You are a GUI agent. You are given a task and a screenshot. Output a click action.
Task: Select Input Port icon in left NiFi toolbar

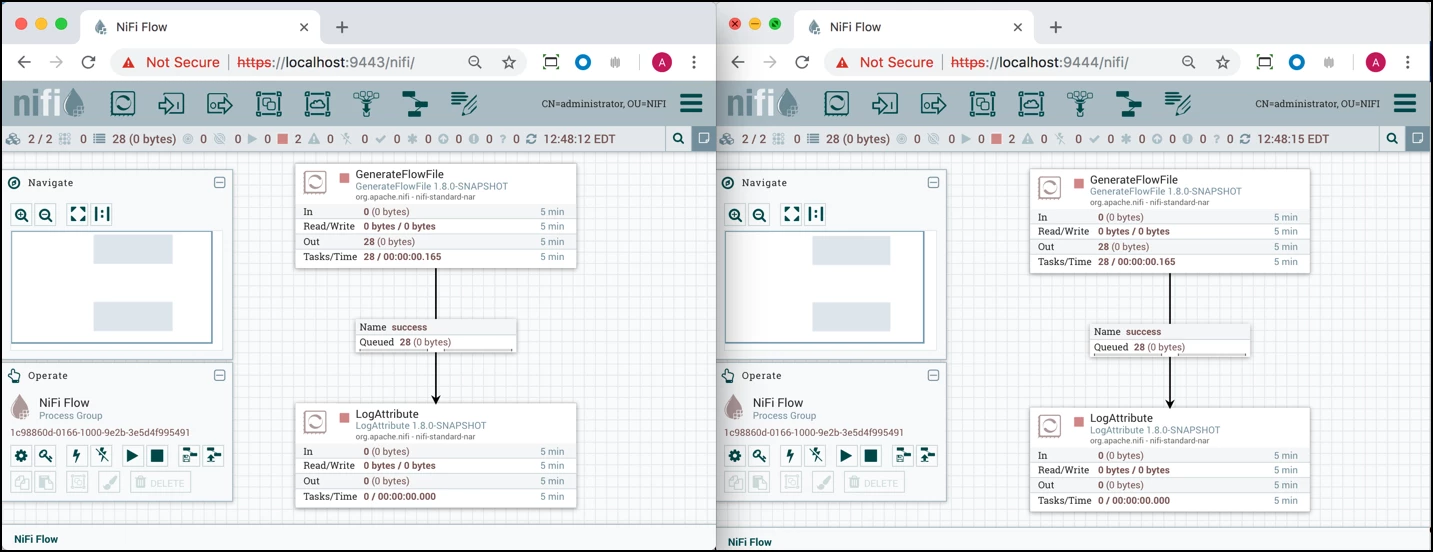click(x=171, y=103)
